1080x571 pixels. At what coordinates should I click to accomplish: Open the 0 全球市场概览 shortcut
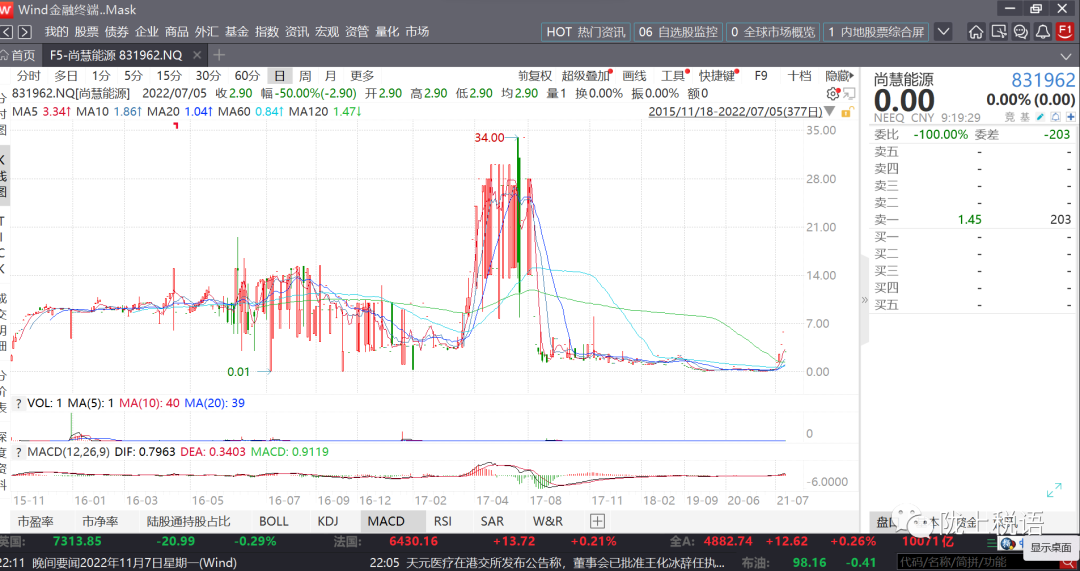point(772,32)
